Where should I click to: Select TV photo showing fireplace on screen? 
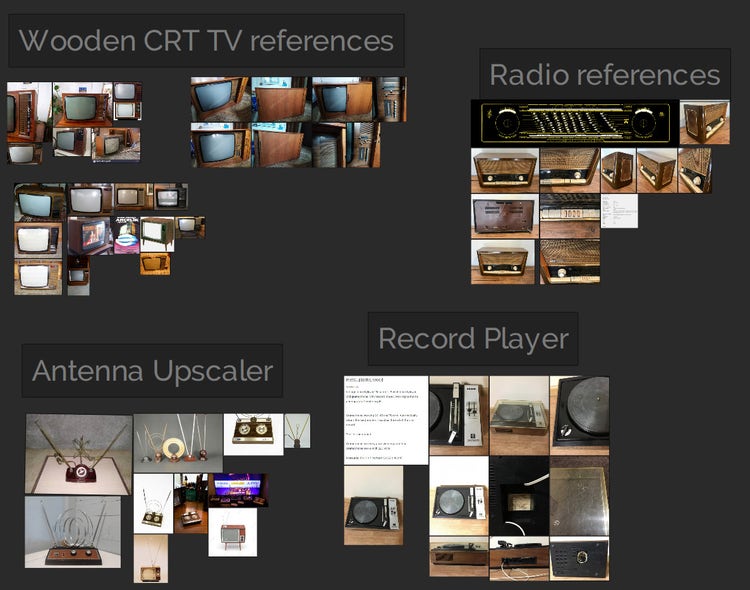[90, 236]
